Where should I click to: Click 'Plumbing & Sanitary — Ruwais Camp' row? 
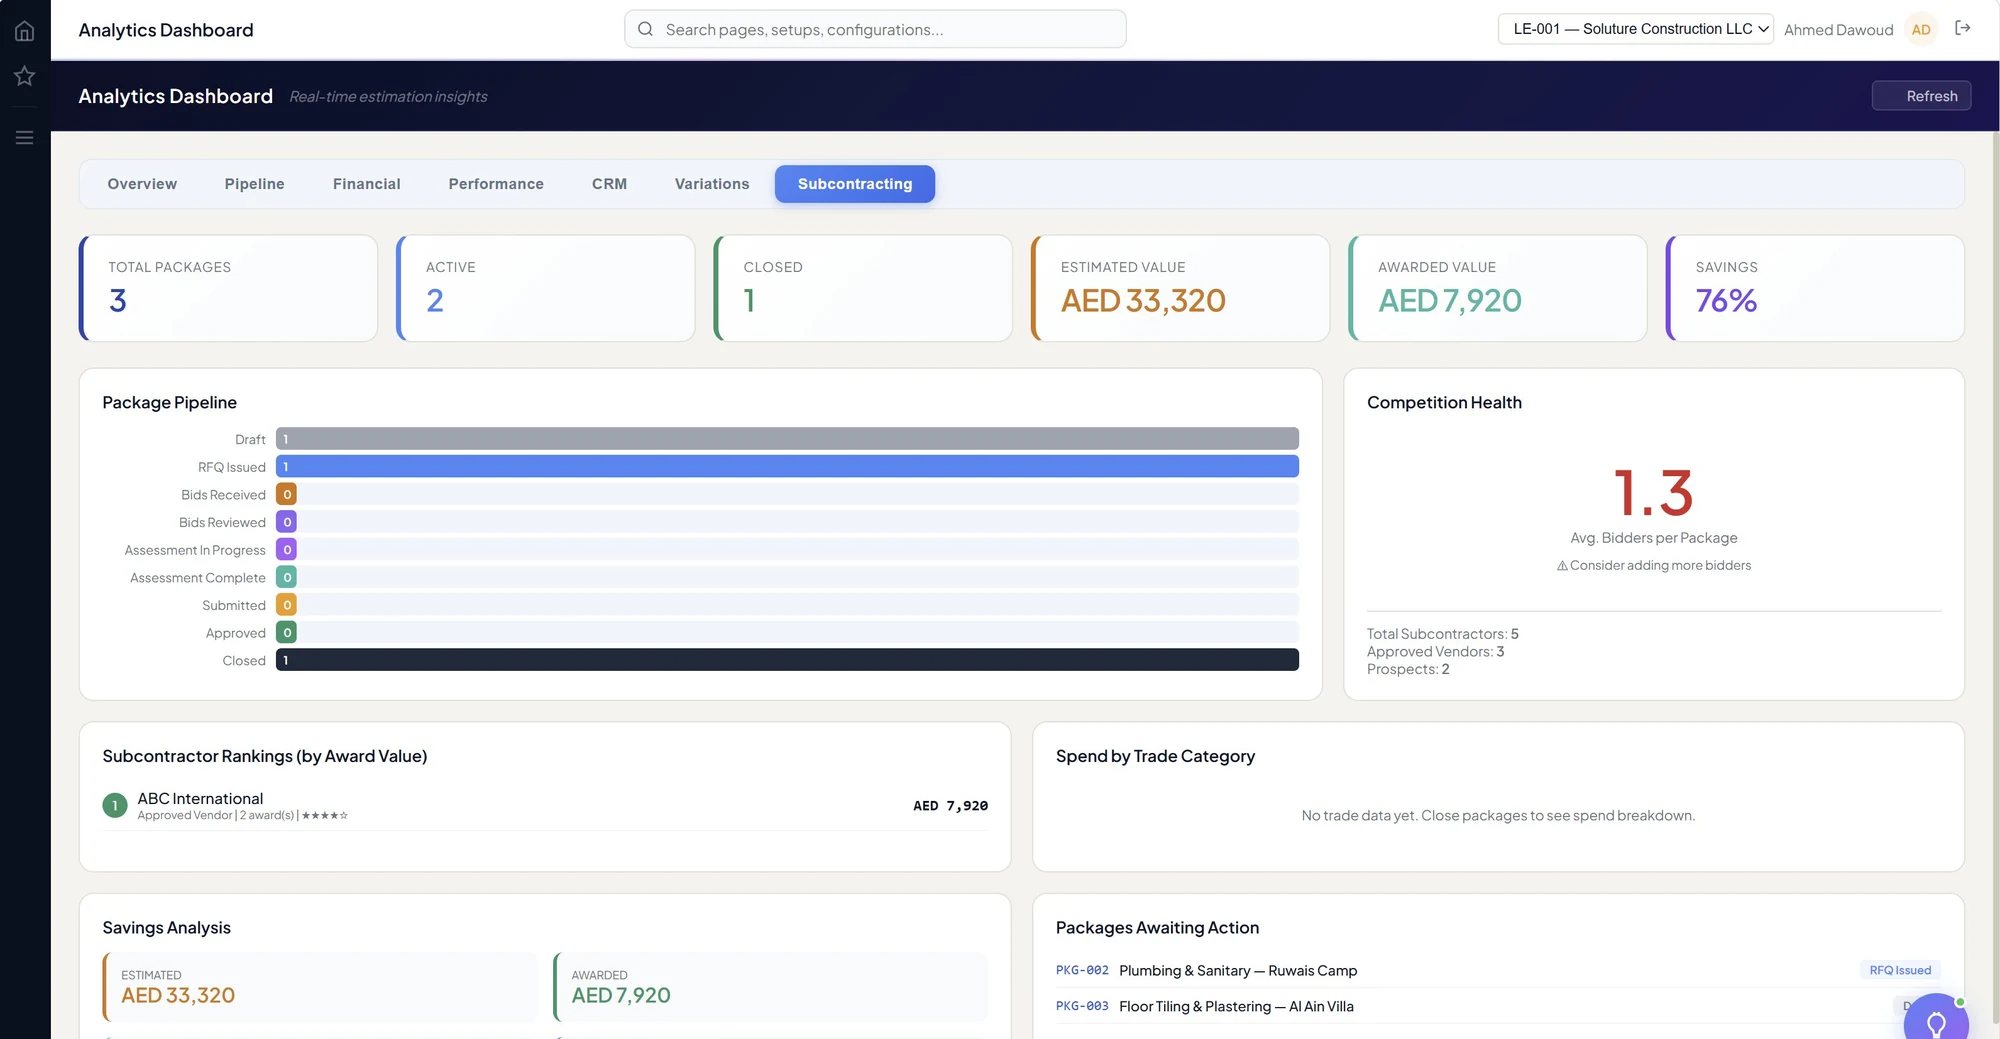(1498, 971)
